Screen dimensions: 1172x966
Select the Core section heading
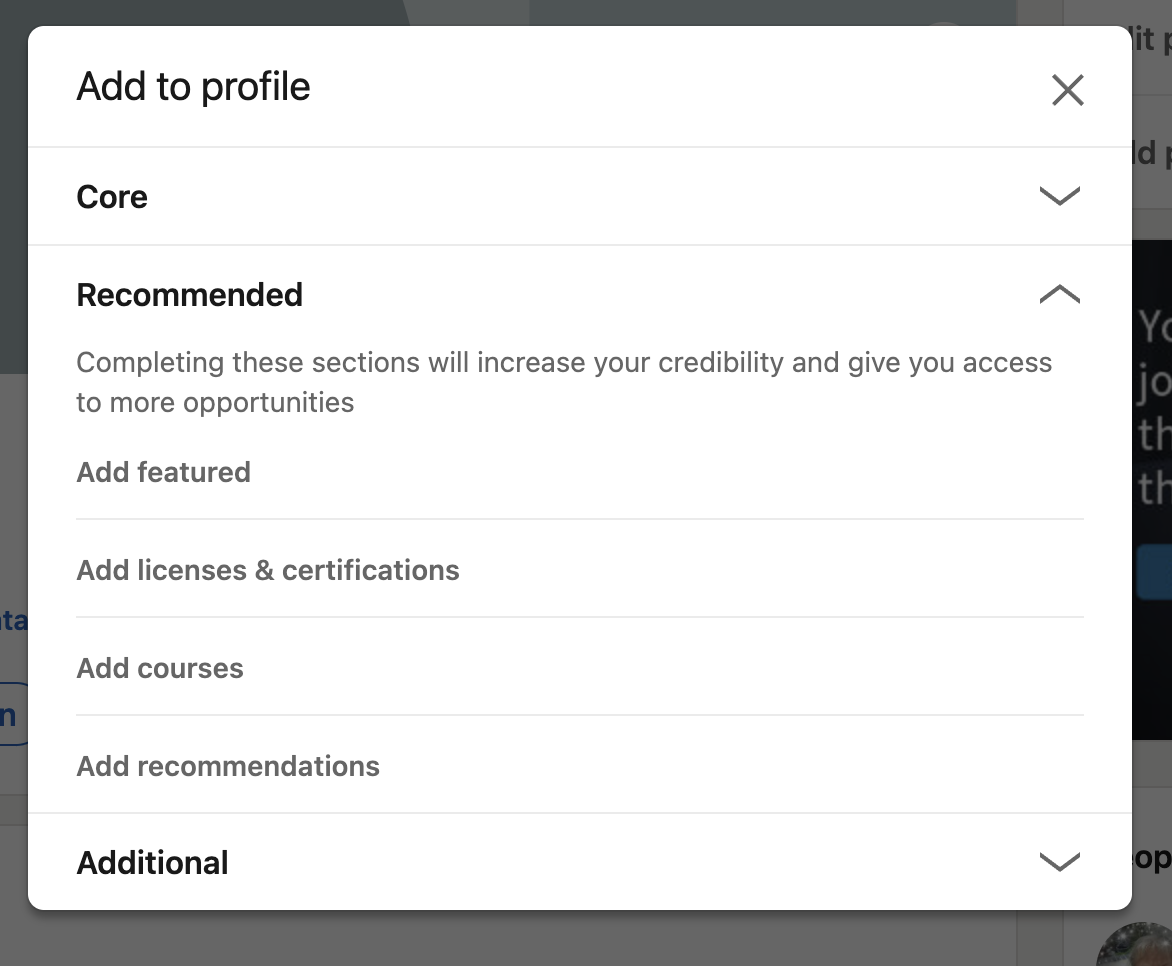112,197
